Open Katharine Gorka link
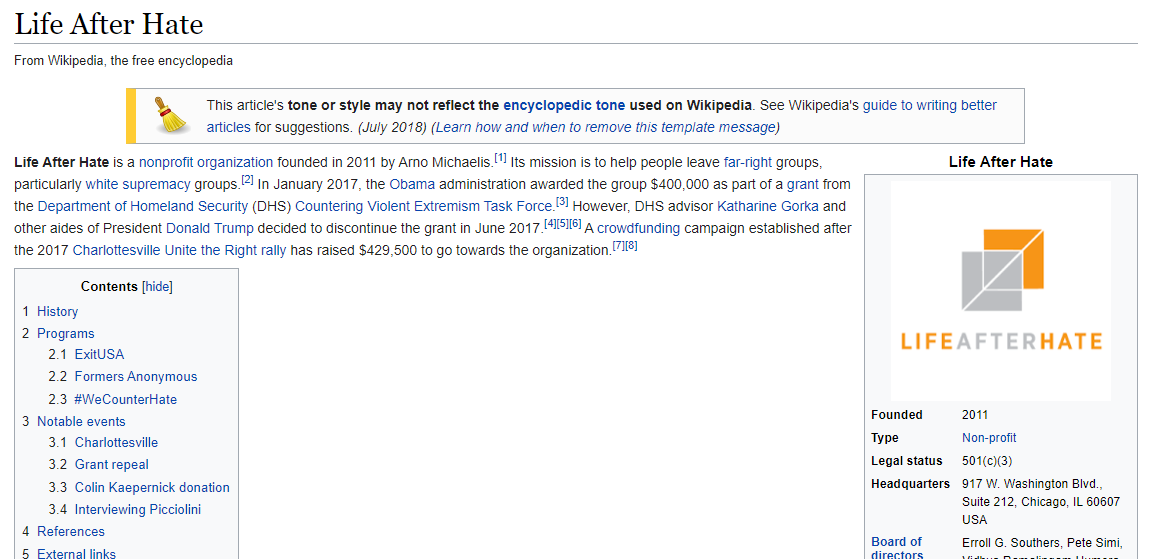The height and width of the screenshot is (559, 1155). pos(768,205)
